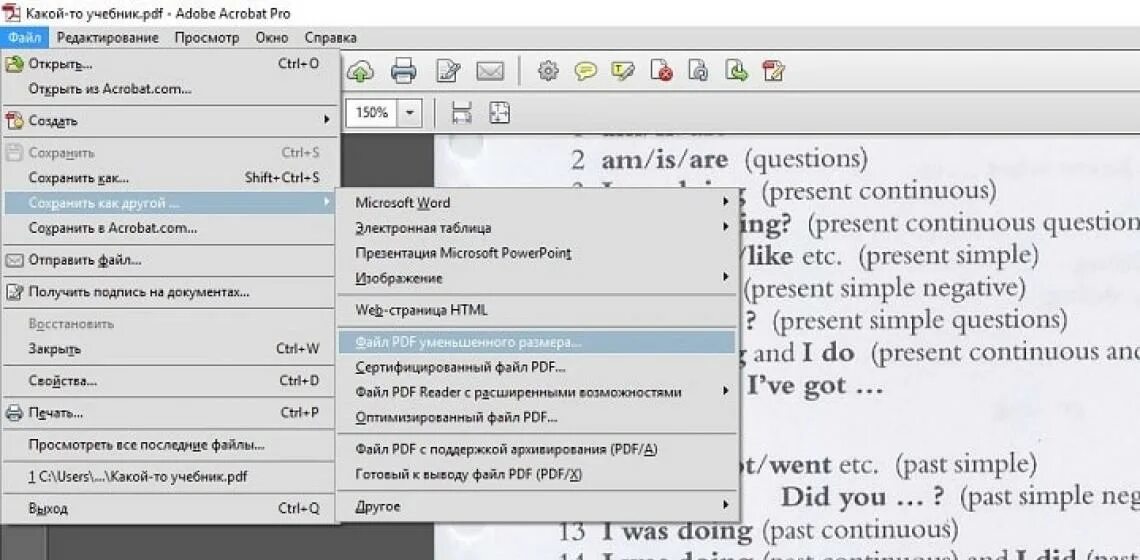This screenshot has width=1140, height=560.
Task: Choose Файл PDF уменьшенного размера...
Action: coord(537,342)
